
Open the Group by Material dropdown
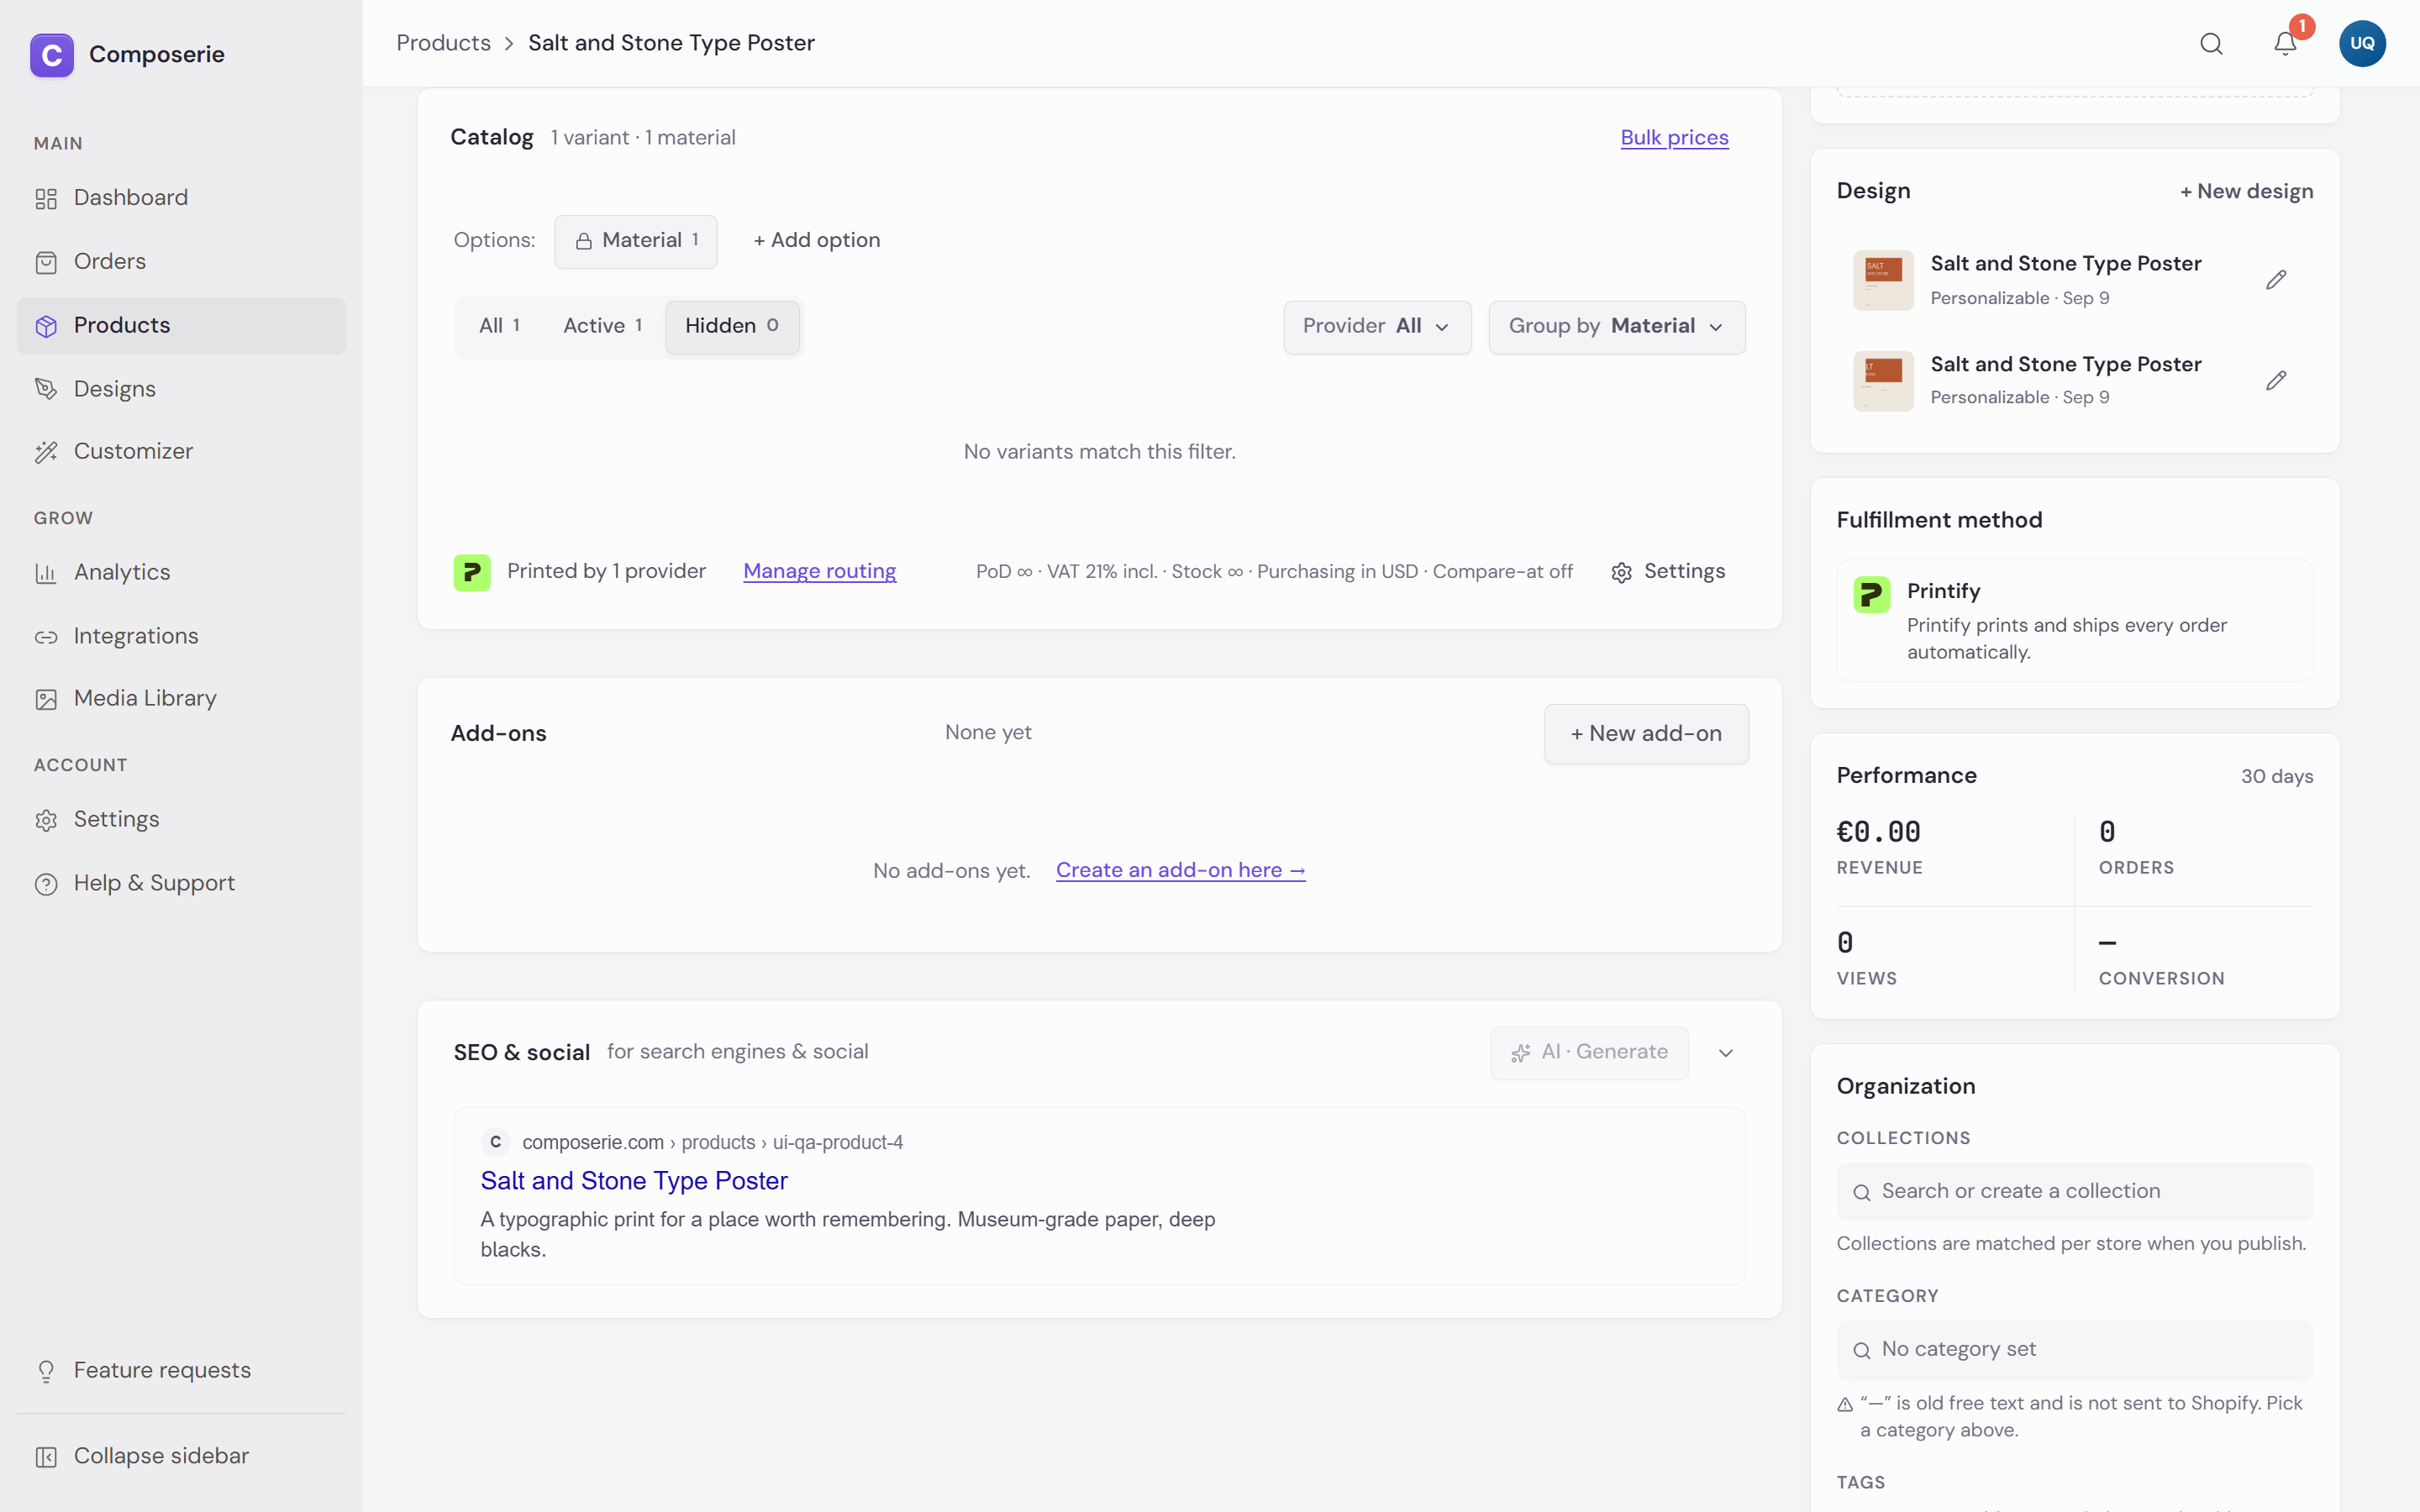1616,326
